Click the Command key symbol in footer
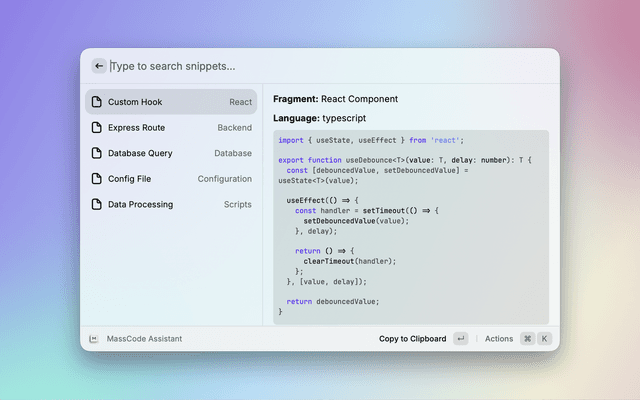Screen dimensions: 640x400 tap(527, 339)
